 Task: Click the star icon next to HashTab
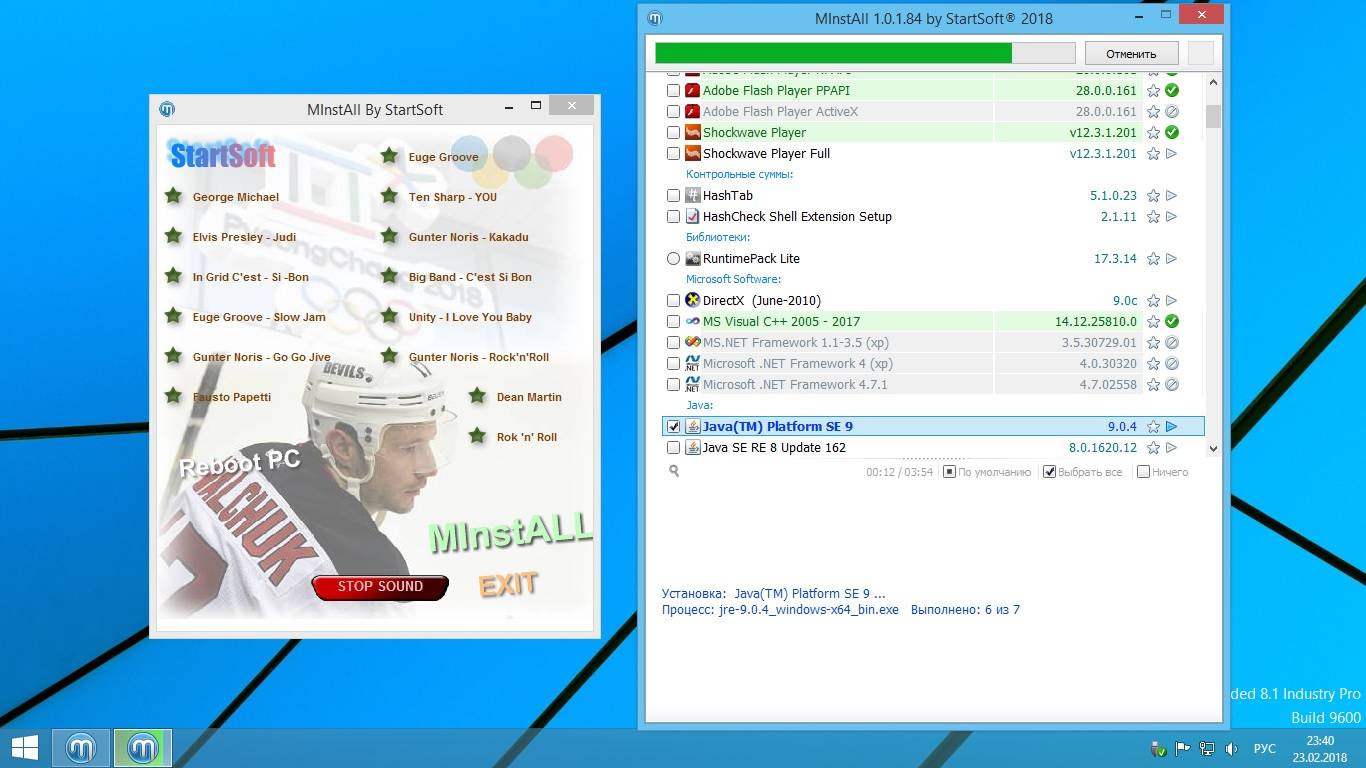pyautogui.click(x=1153, y=195)
